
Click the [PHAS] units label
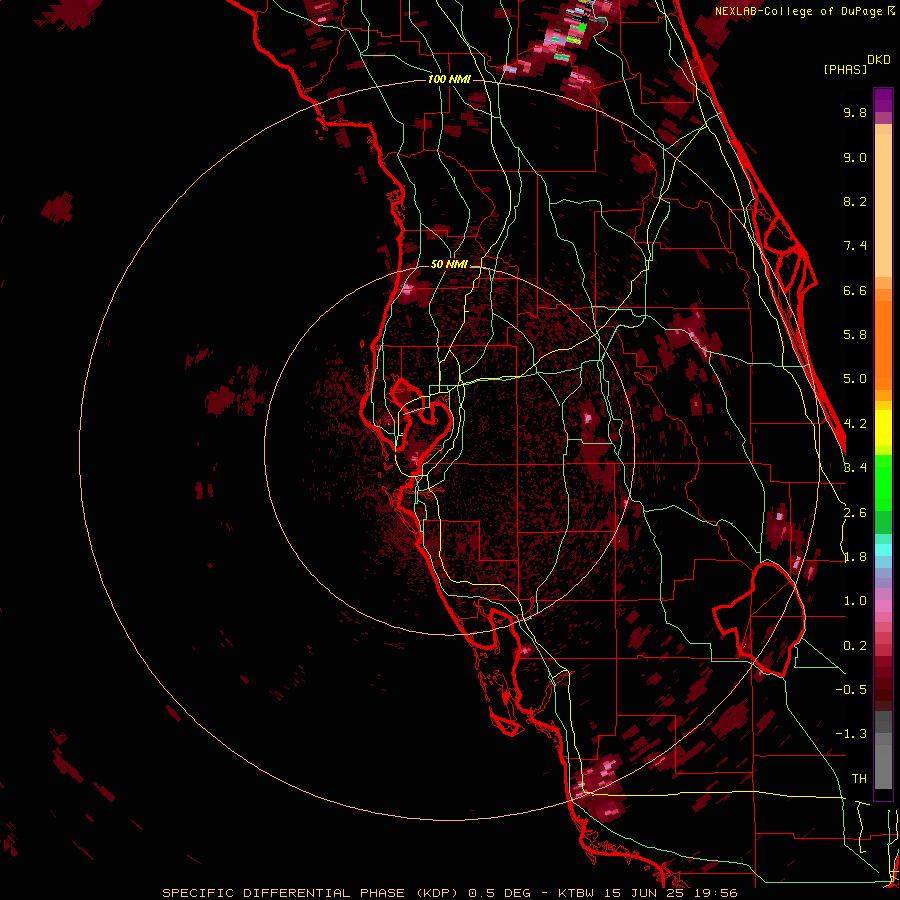click(845, 70)
